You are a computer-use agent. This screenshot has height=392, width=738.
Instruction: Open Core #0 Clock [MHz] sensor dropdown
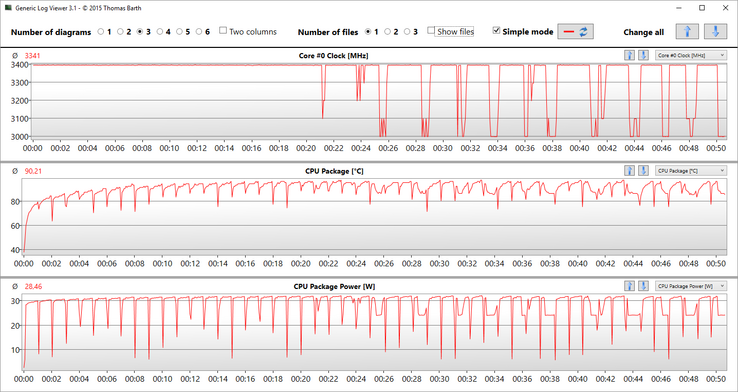[x=690, y=56]
